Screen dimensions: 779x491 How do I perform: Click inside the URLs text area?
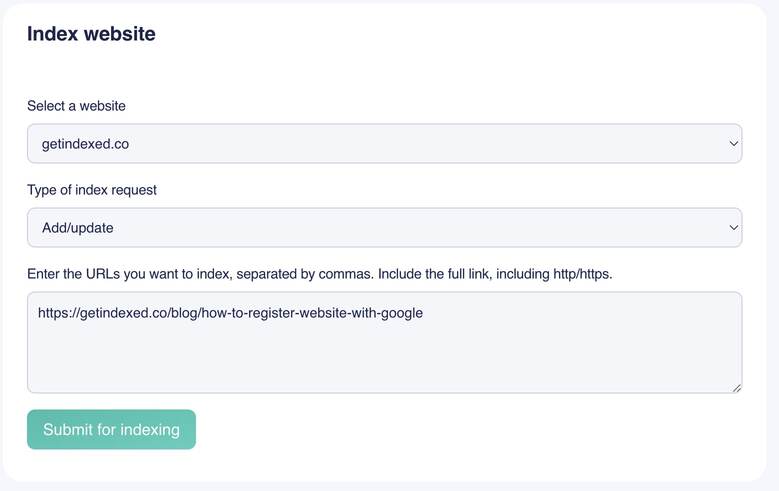(385, 342)
